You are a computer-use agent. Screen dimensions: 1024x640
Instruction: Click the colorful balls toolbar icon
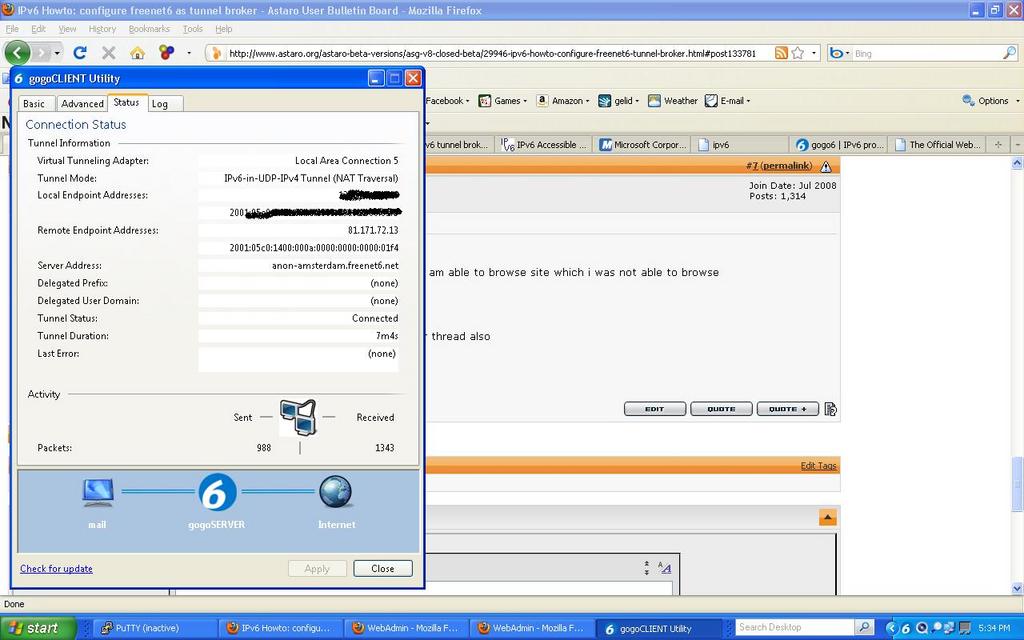[167, 53]
